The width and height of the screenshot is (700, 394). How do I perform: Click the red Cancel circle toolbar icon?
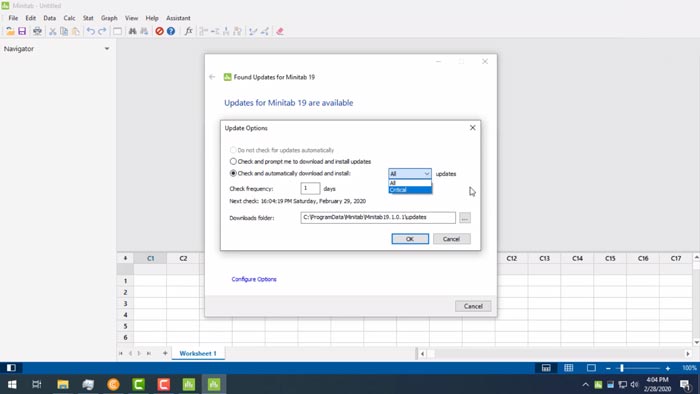point(159,31)
